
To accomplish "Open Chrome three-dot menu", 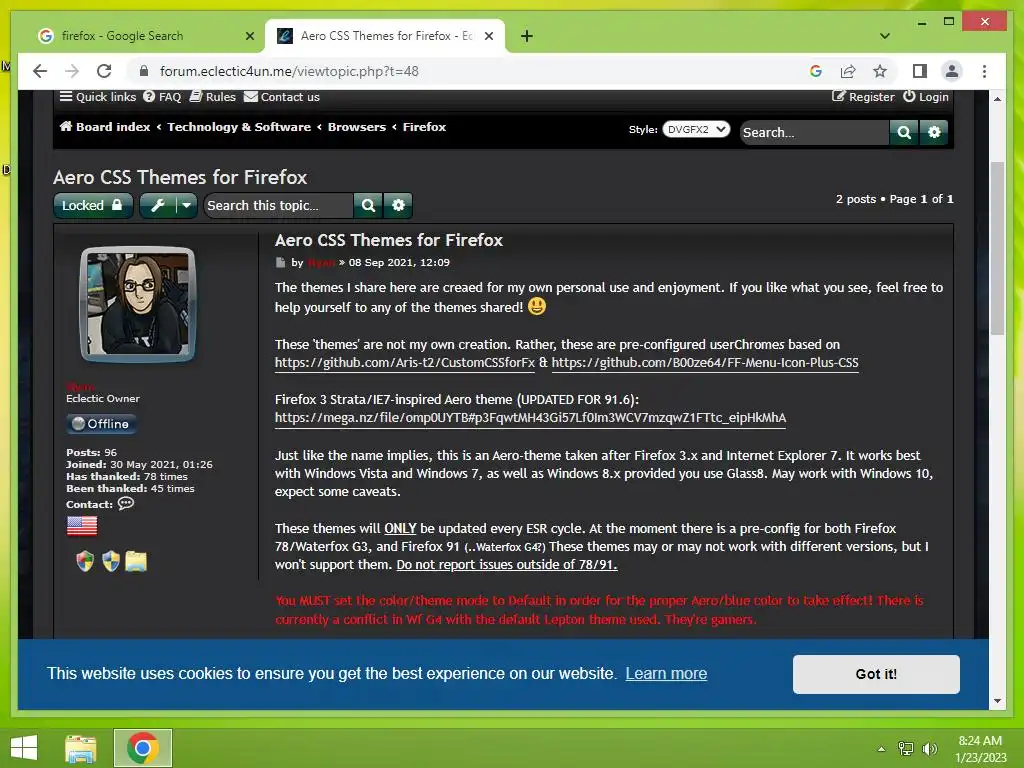I will pos(984,71).
